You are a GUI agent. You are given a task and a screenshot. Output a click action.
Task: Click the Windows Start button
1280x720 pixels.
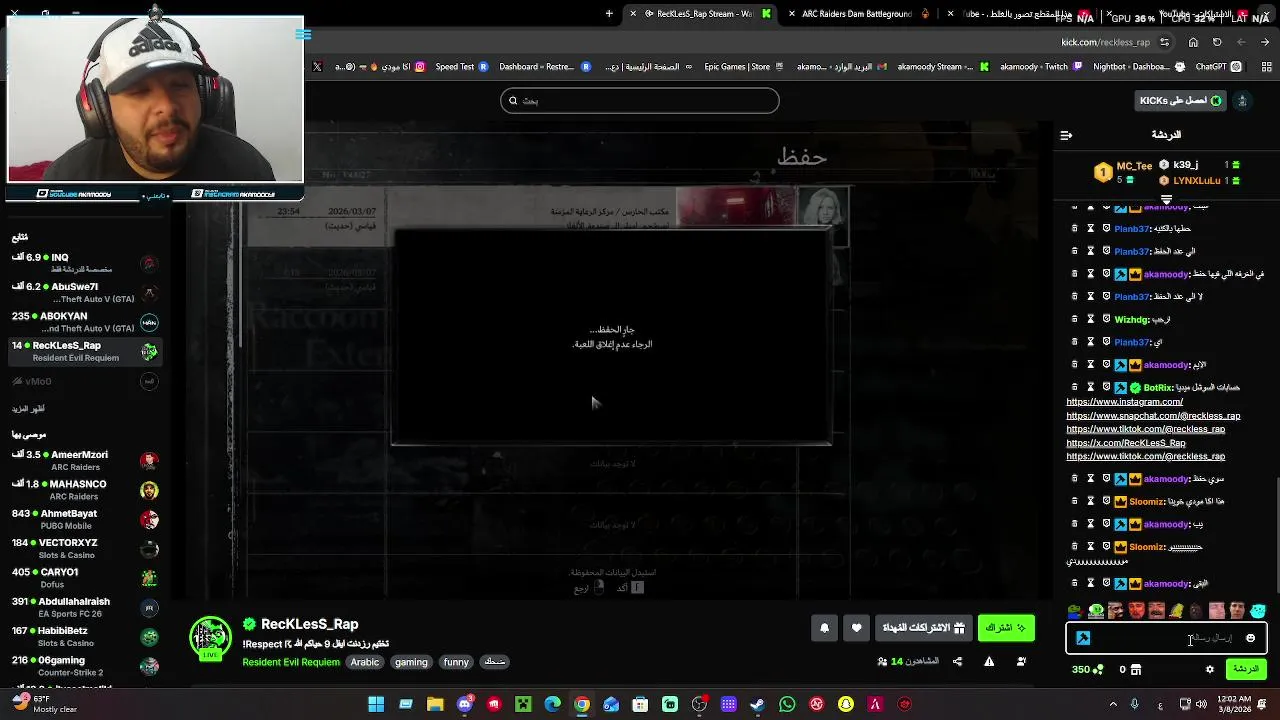[x=376, y=704]
